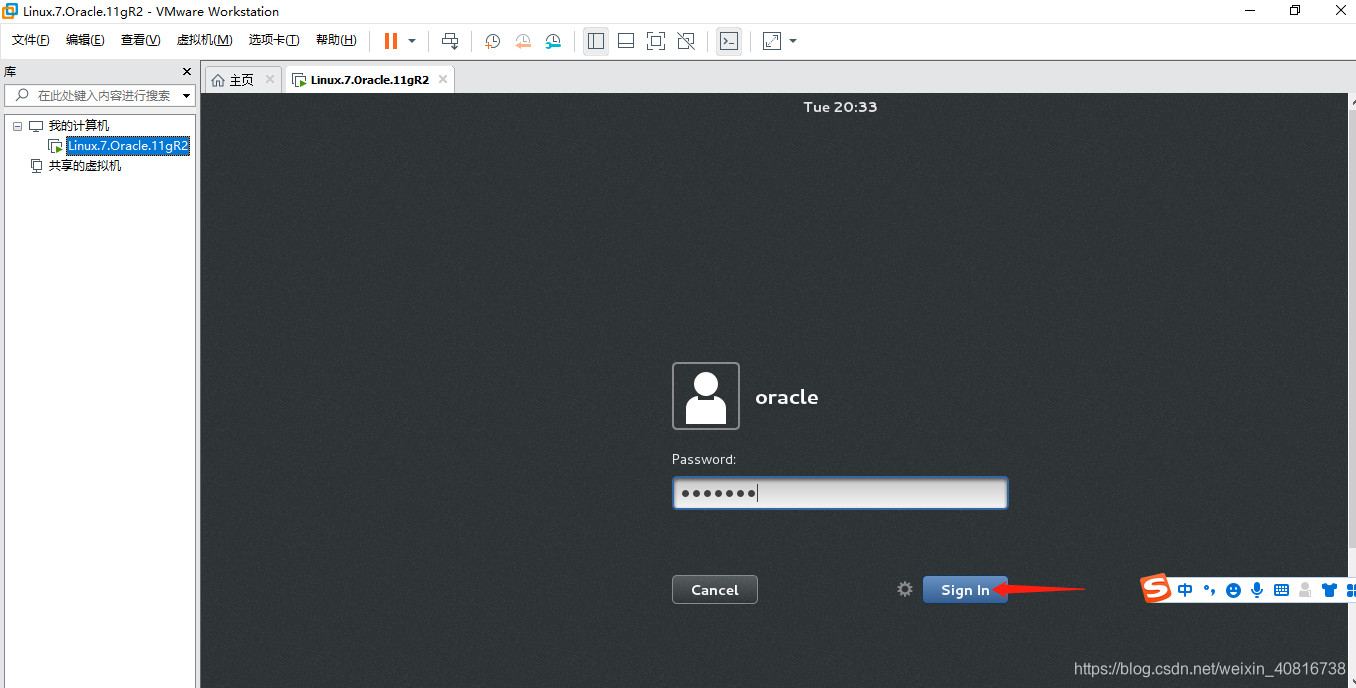Viewport: 1356px width, 688px height.
Task: Open the 编辑(E) menu
Action: [85, 40]
